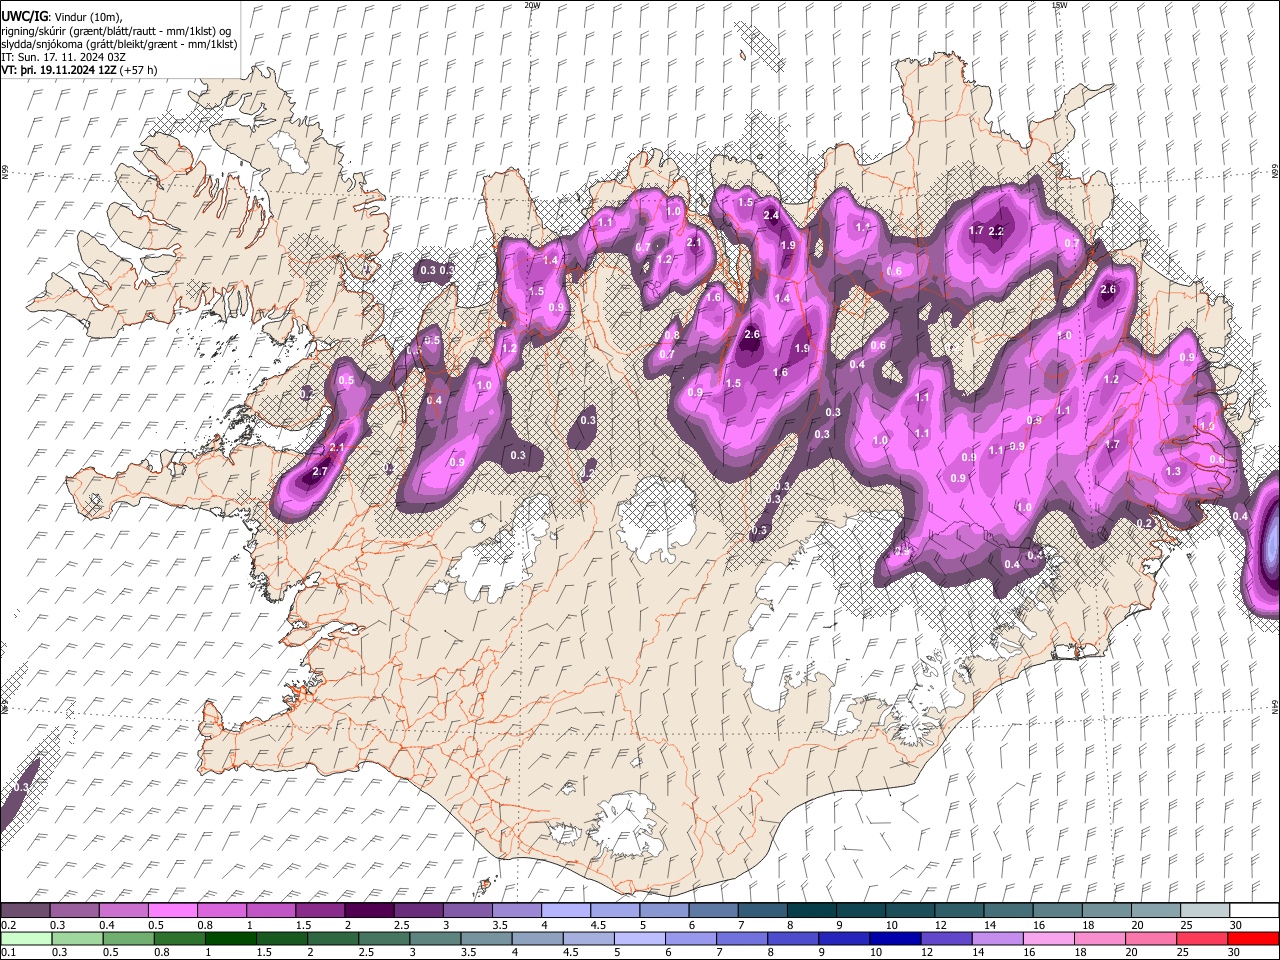This screenshot has height=960, width=1280.
Task: Click the bright magenta 0.5 swatch in purple legend row
Action: pos(172,911)
